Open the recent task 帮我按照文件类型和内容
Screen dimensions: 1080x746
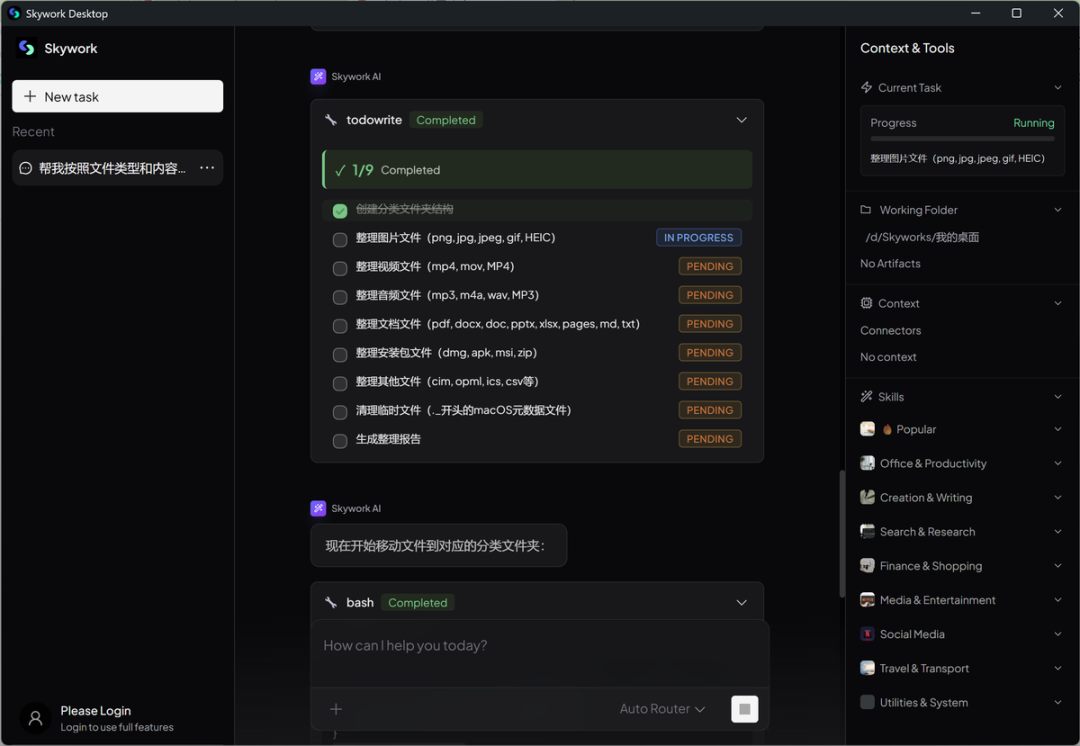(x=117, y=168)
